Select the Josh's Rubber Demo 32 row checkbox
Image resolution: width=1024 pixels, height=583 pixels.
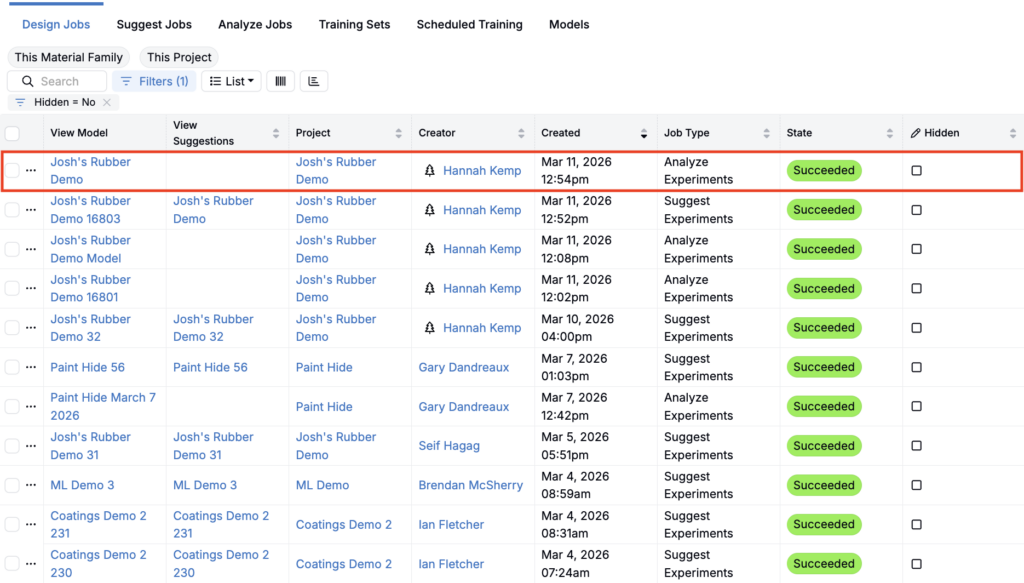click(x=12, y=328)
